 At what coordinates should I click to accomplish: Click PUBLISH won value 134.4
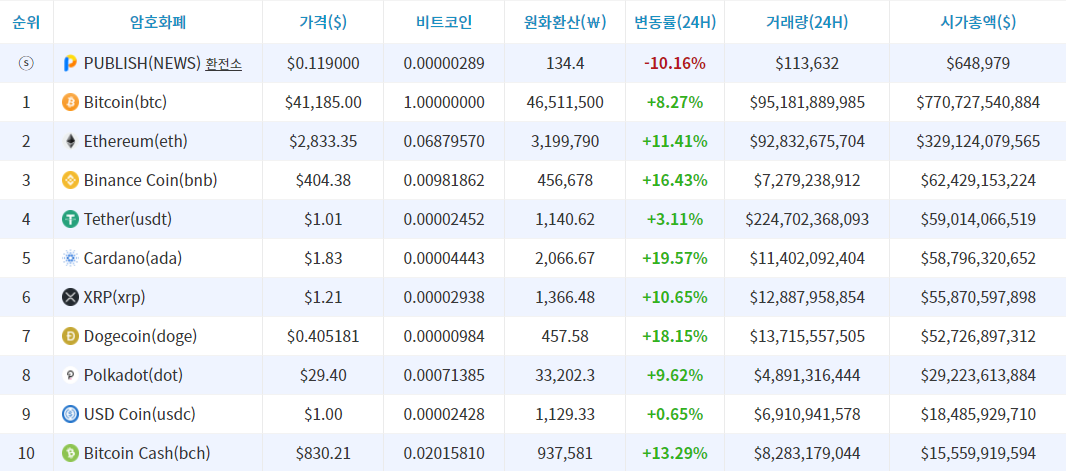pos(564,64)
